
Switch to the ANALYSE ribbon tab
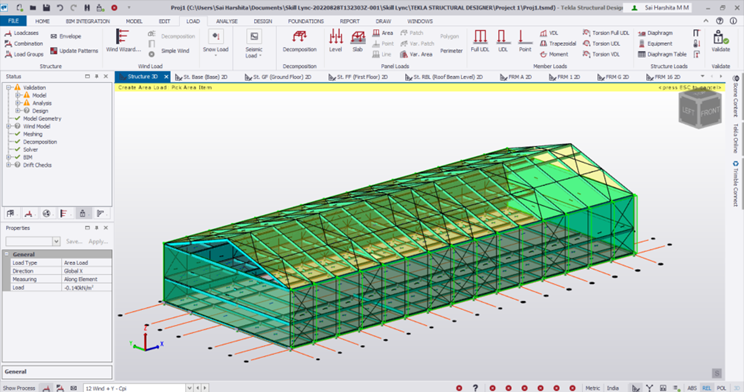click(227, 21)
